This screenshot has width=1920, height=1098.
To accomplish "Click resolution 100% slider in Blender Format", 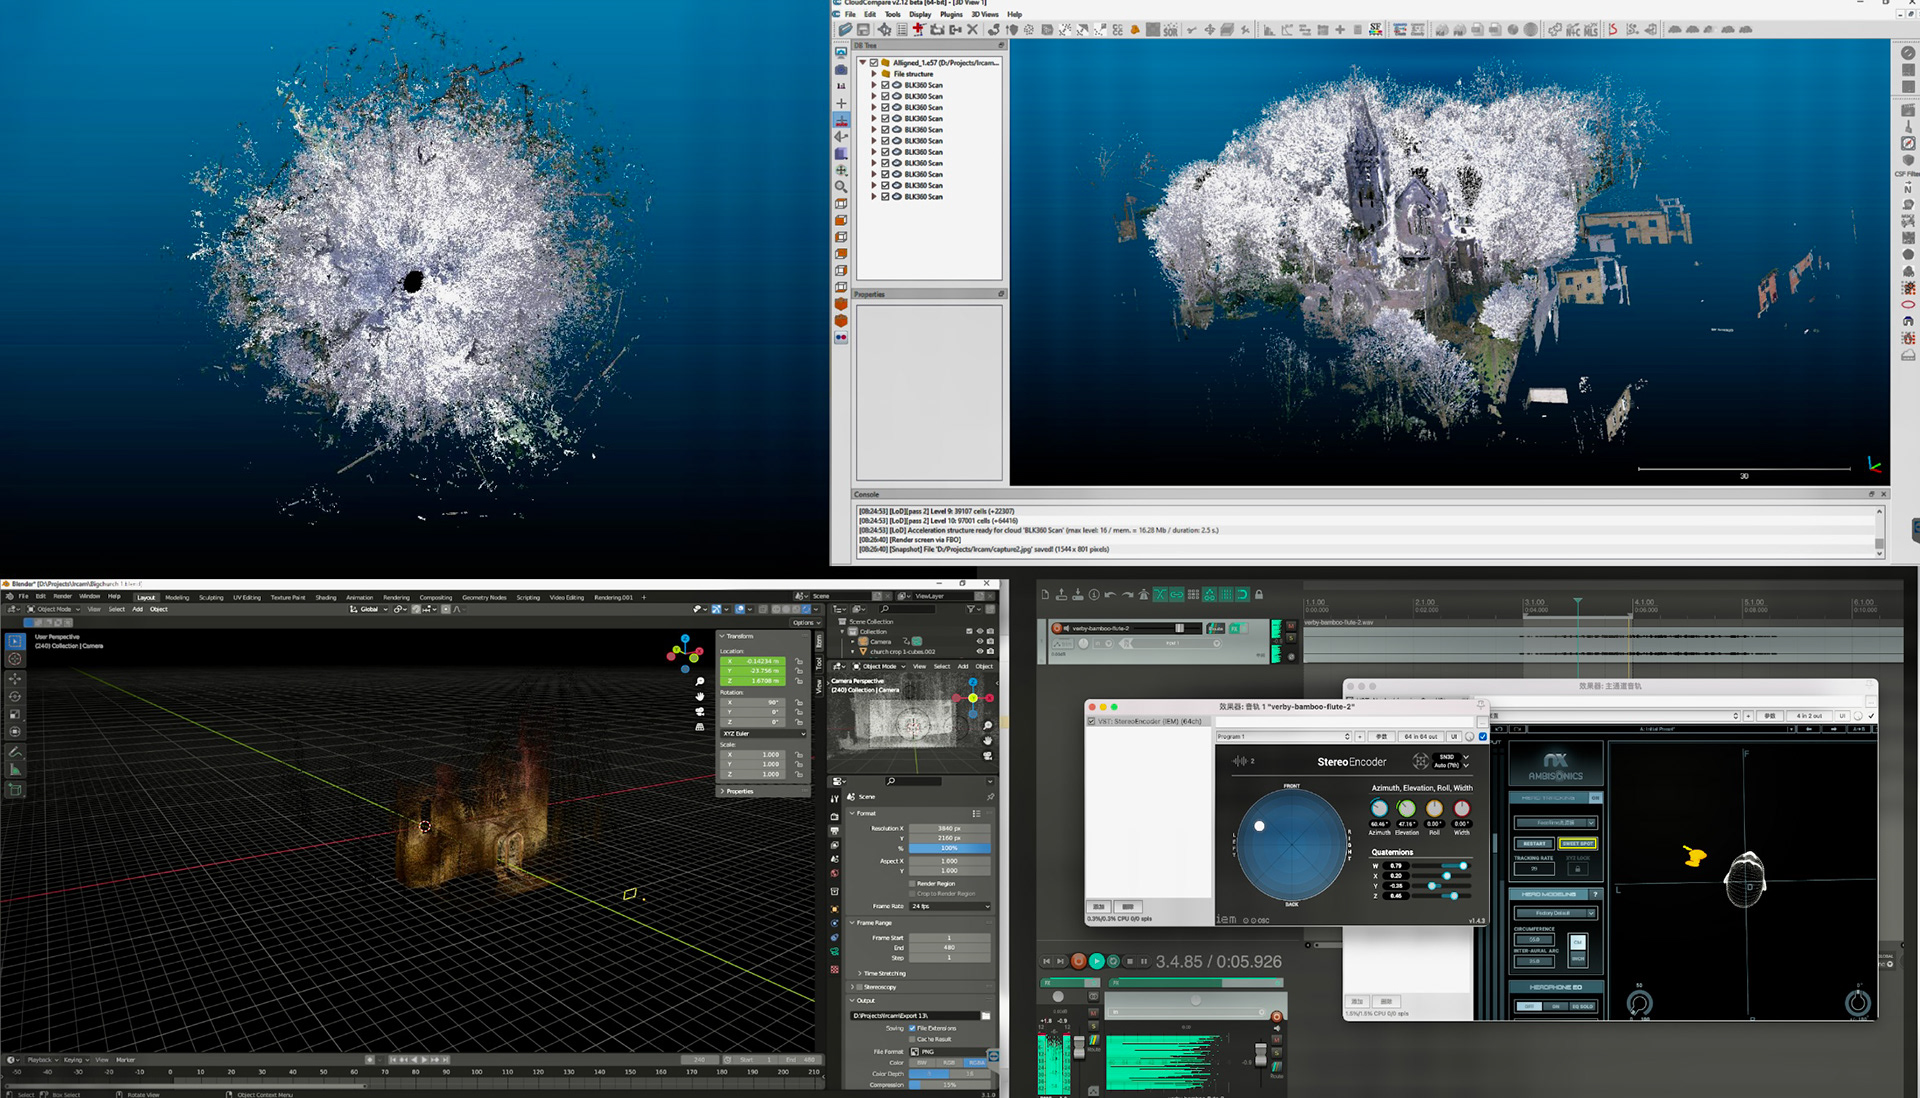I will click(950, 848).
